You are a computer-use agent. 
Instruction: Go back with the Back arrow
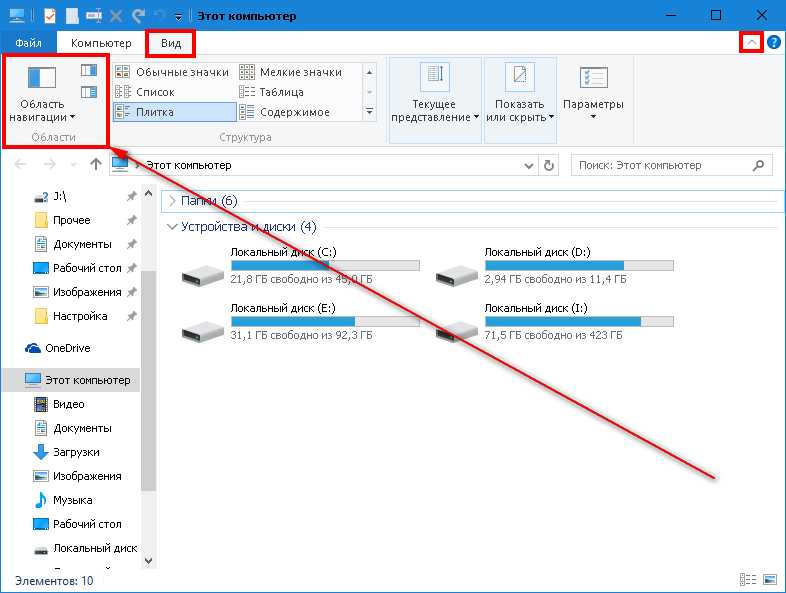[20, 164]
